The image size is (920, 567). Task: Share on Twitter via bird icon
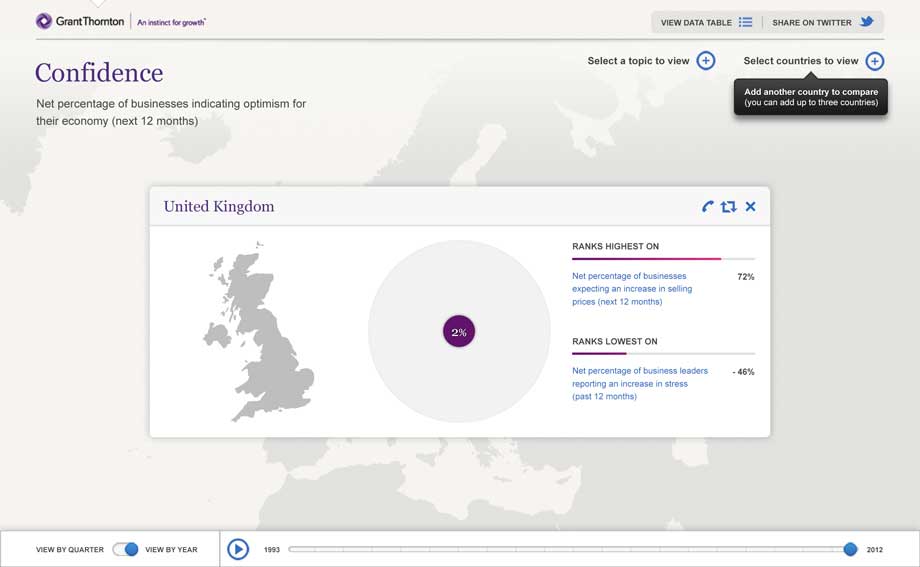point(867,22)
